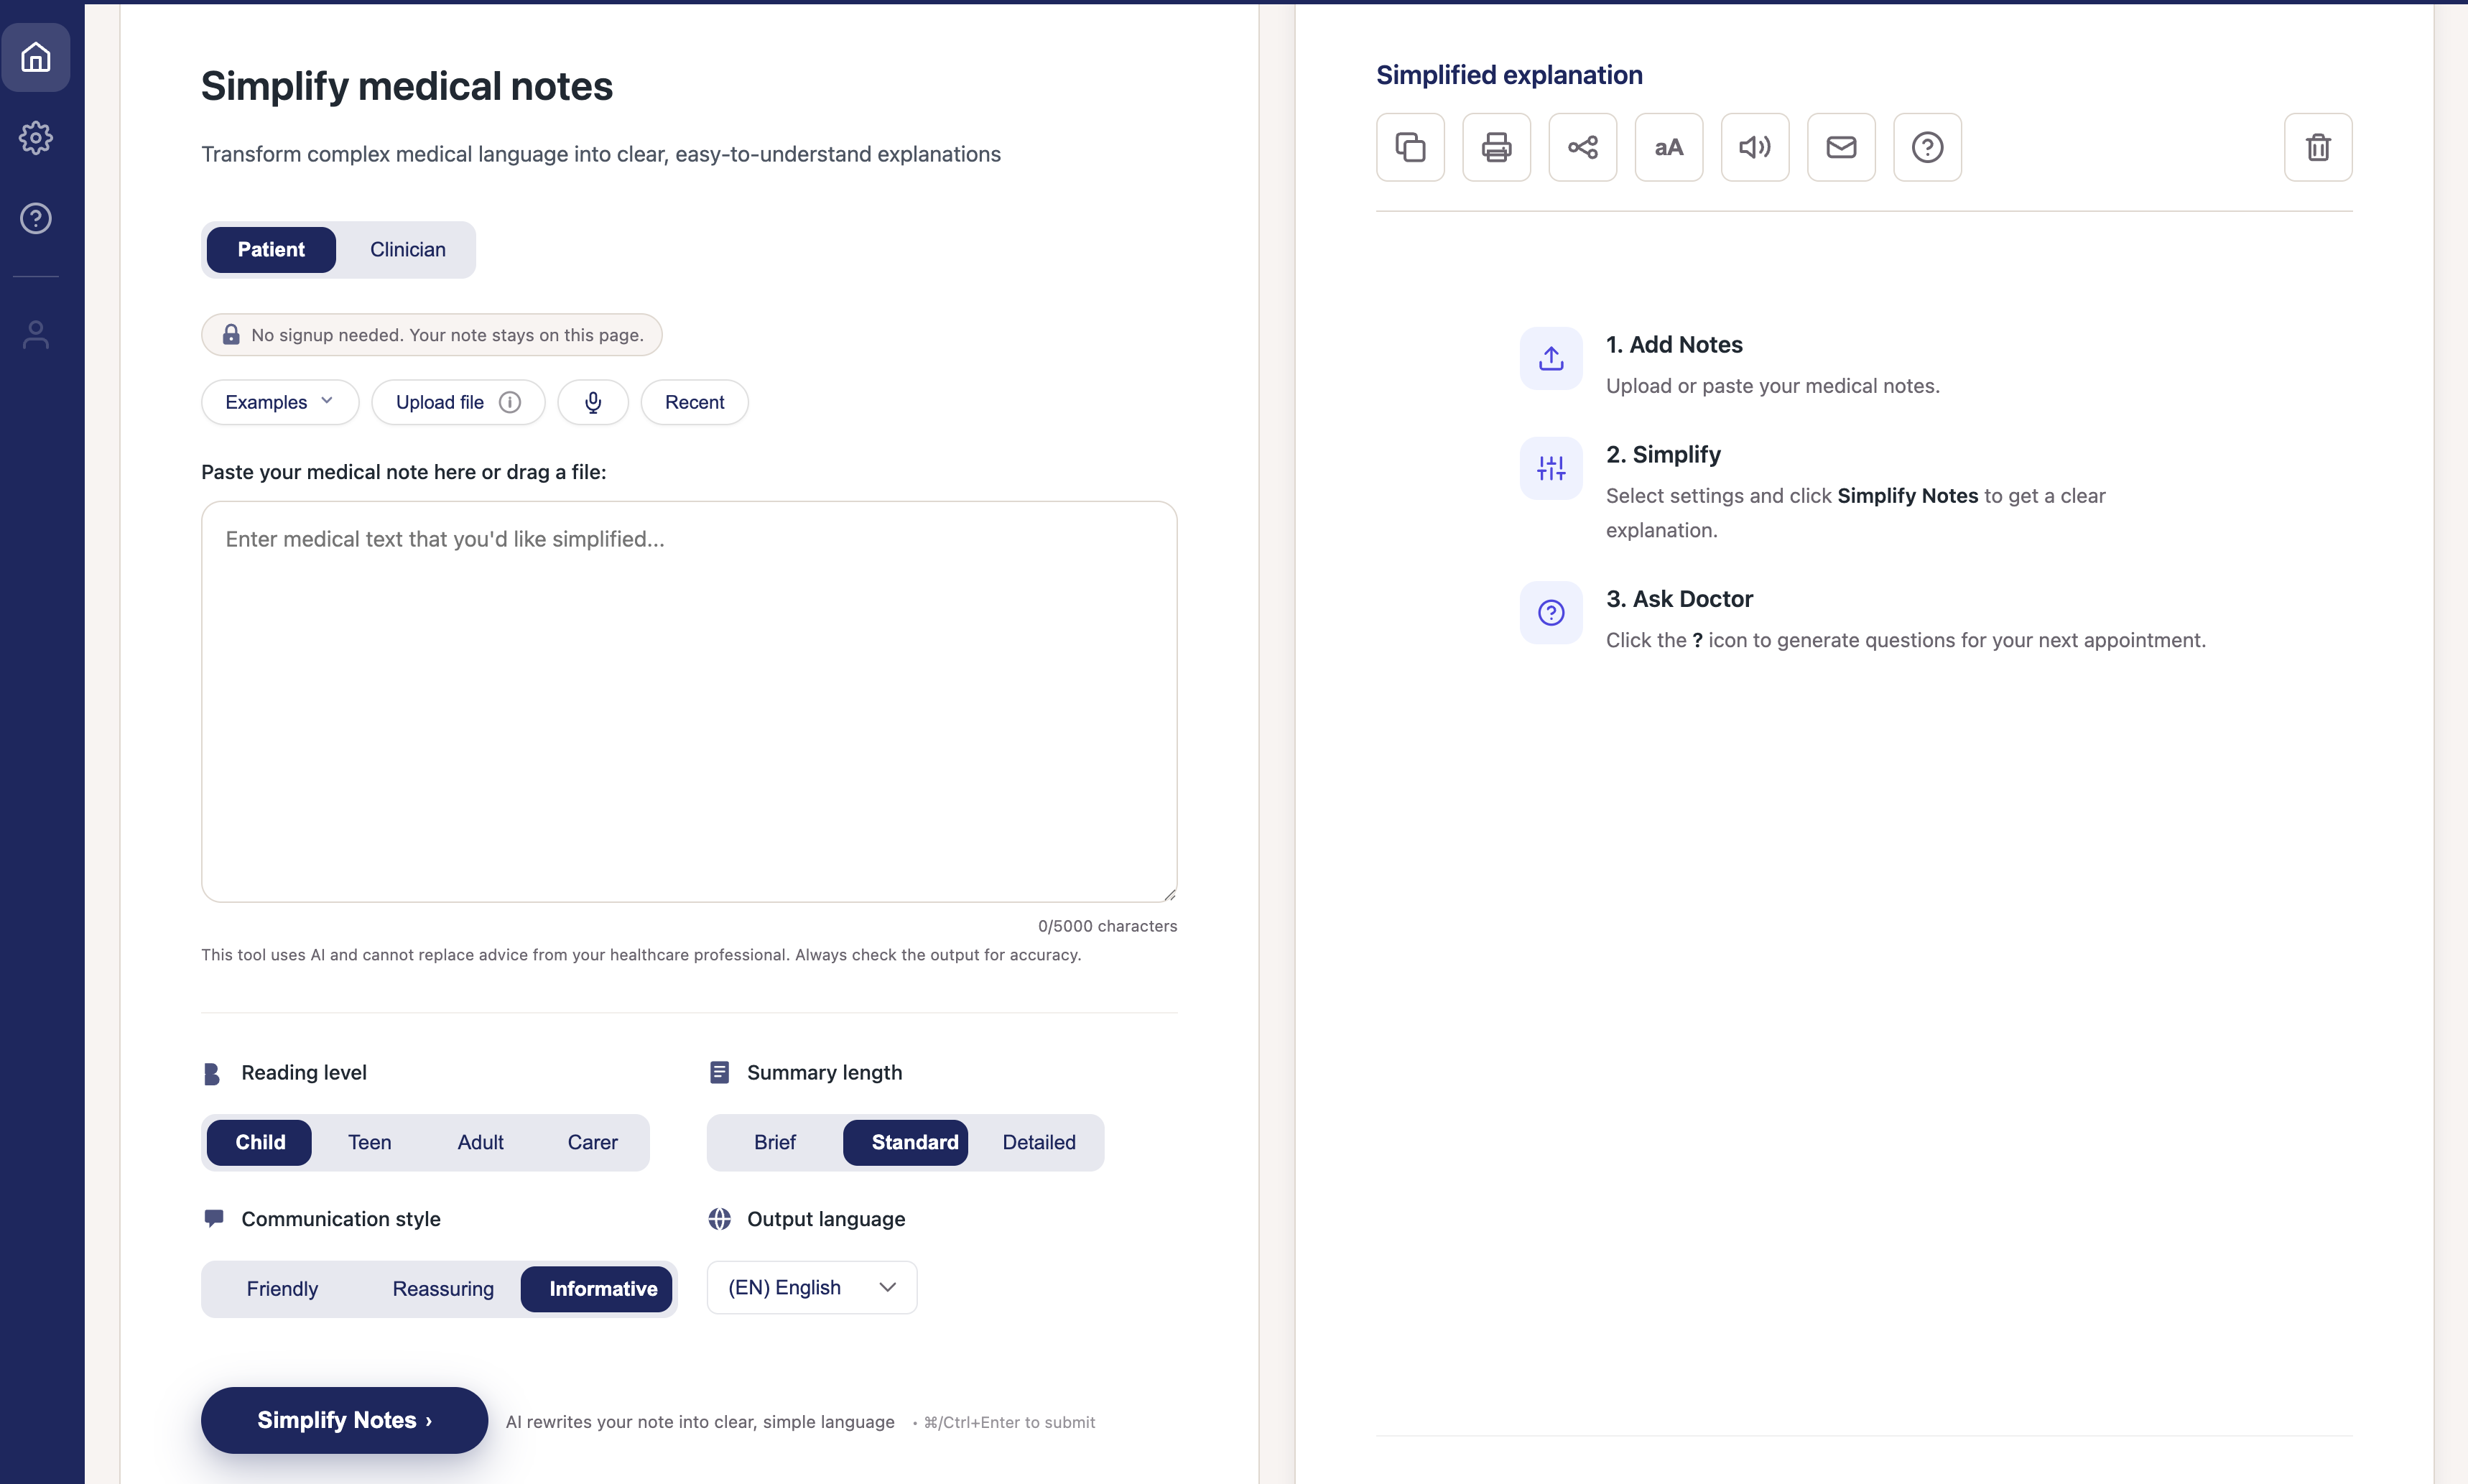Adjust text size with the aA icon
The image size is (2468, 1484).
coord(1668,147)
